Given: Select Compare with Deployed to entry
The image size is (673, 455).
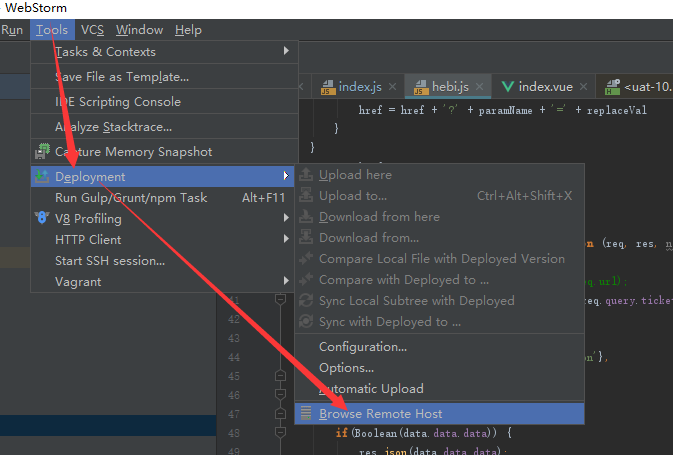Looking at the screenshot, I should pyautogui.click(x=440, y=280).
